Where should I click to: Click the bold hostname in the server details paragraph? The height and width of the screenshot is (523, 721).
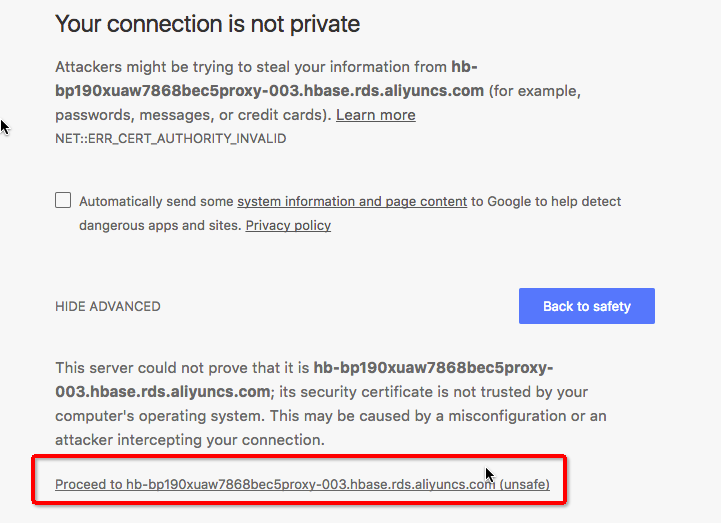click(304, 379)
